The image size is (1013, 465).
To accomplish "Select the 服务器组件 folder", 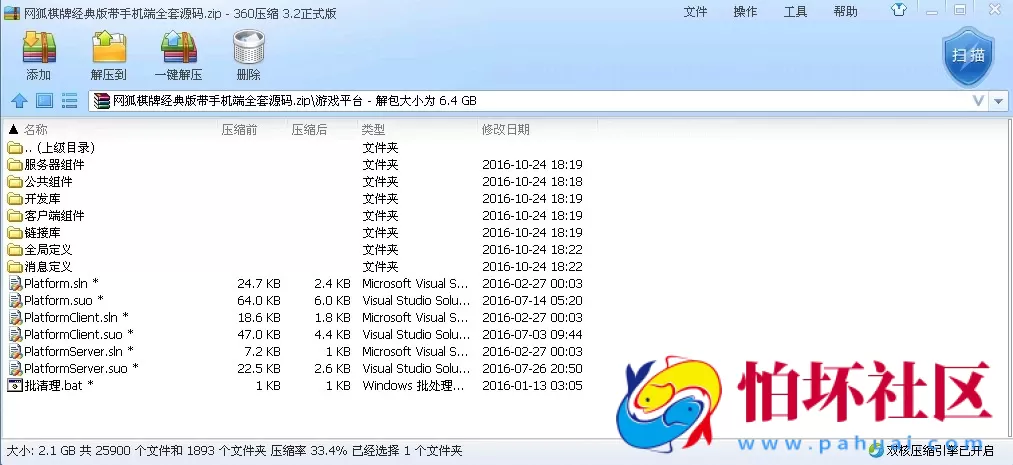I will click(x=54, y=165).
